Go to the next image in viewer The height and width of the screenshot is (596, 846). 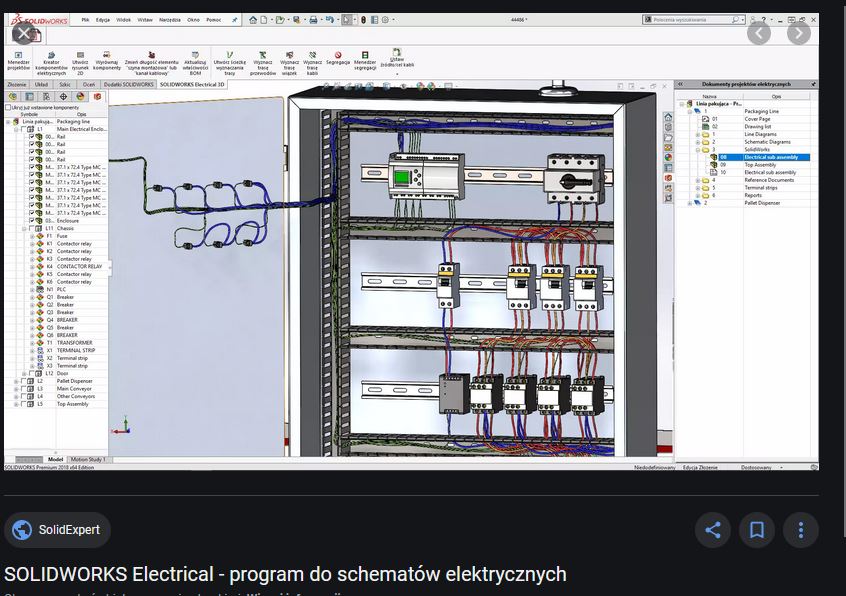coord(799,33)
